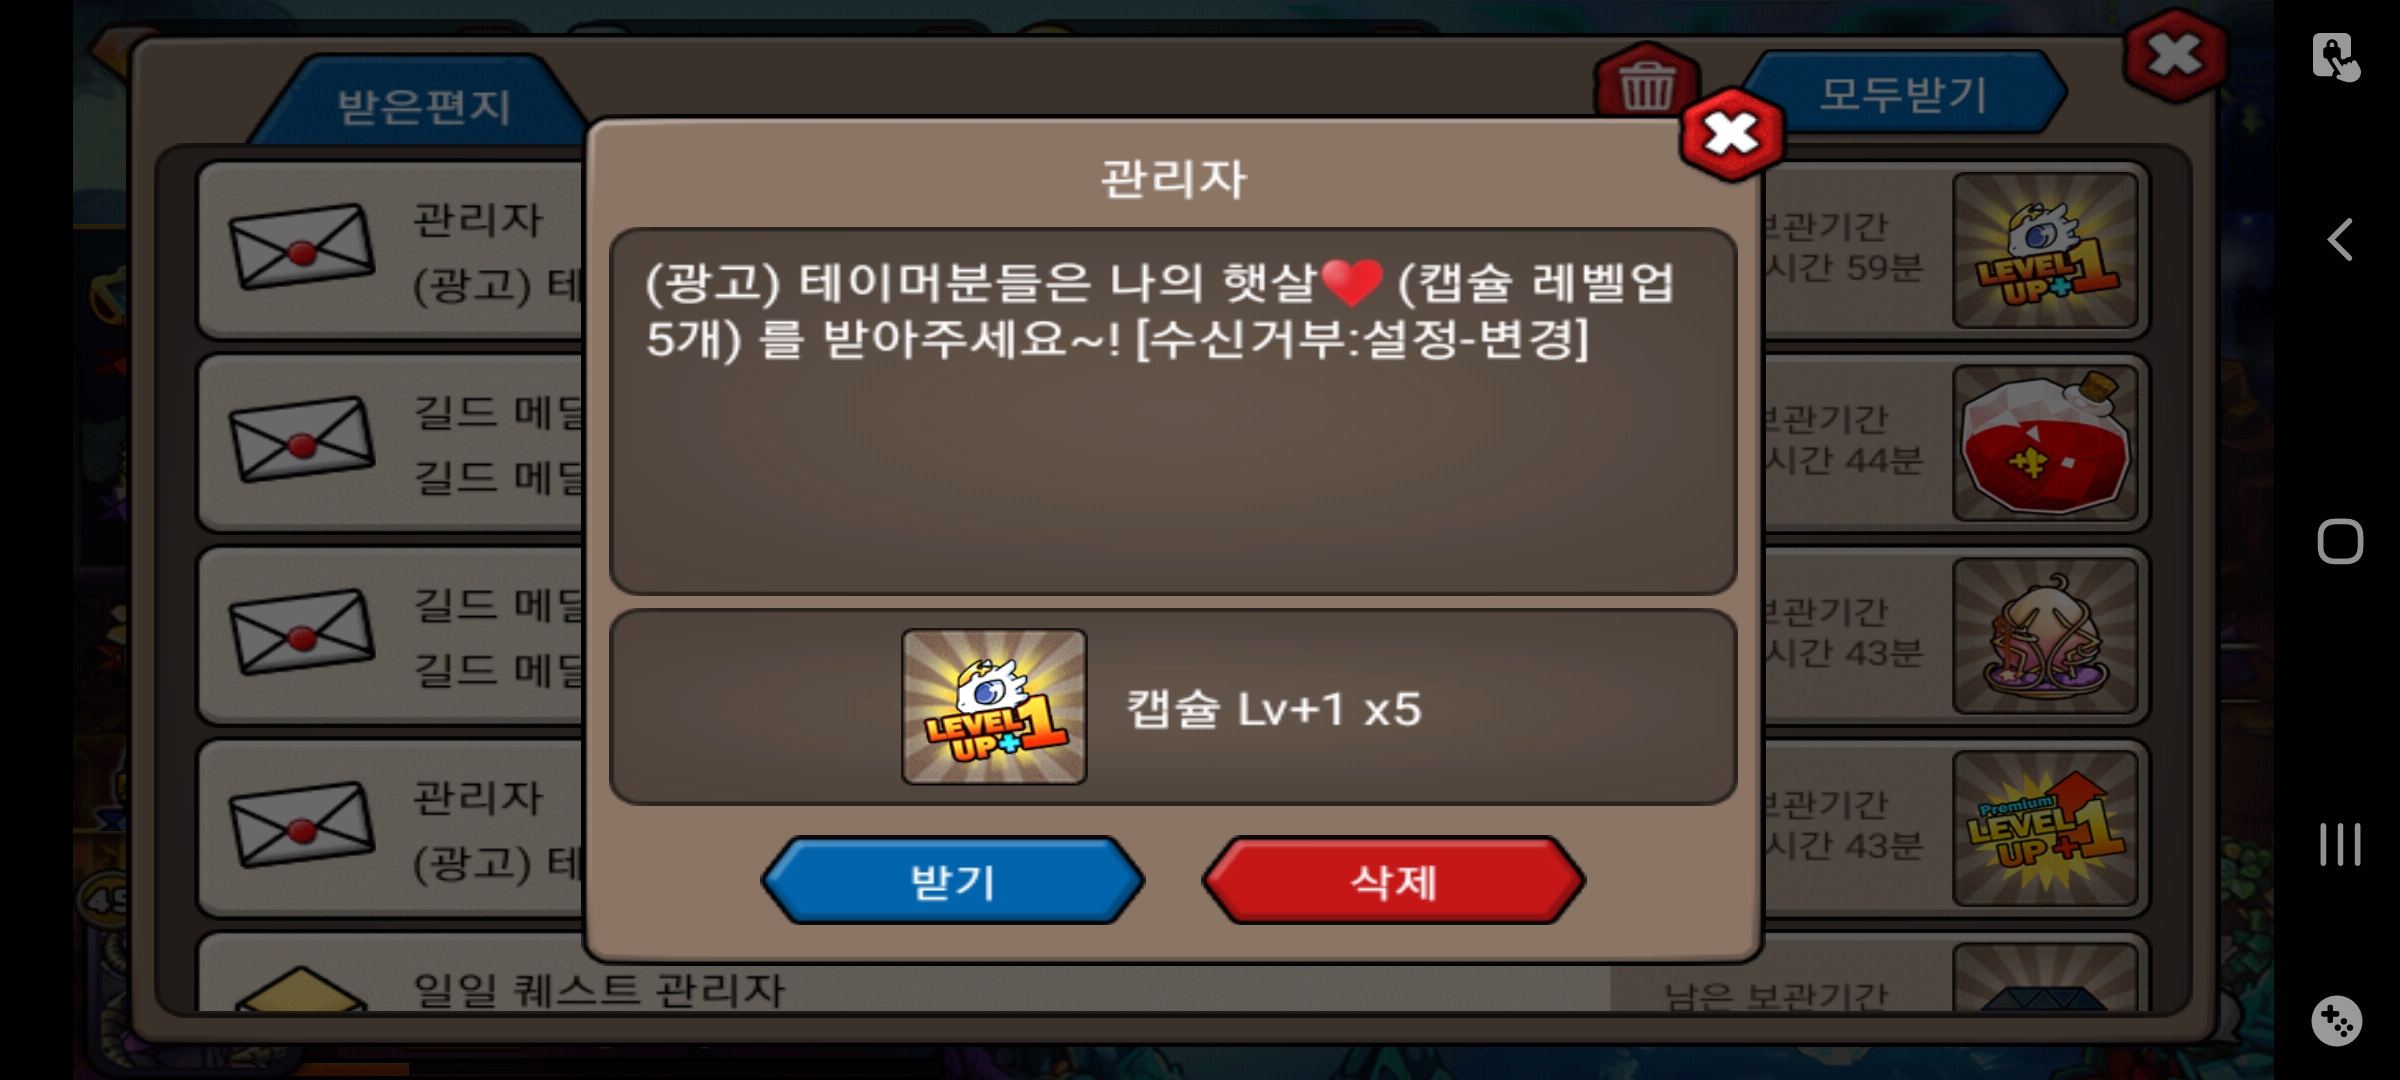
Task: Open the gamepad game tools icon
Action: click(x=2337, y=1021)
